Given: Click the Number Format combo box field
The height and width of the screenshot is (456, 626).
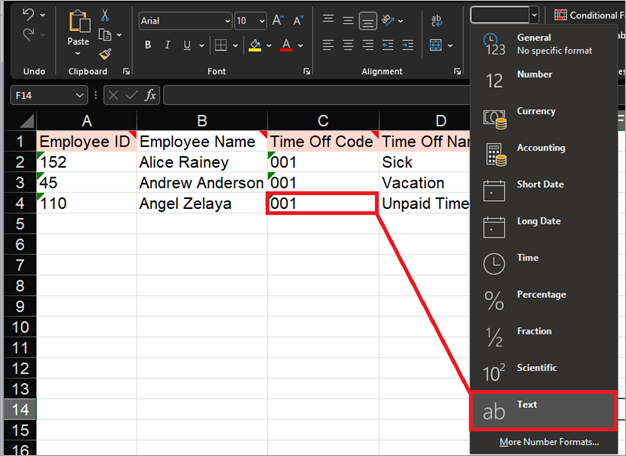Looking at the screenshot, I should (500, 15).
